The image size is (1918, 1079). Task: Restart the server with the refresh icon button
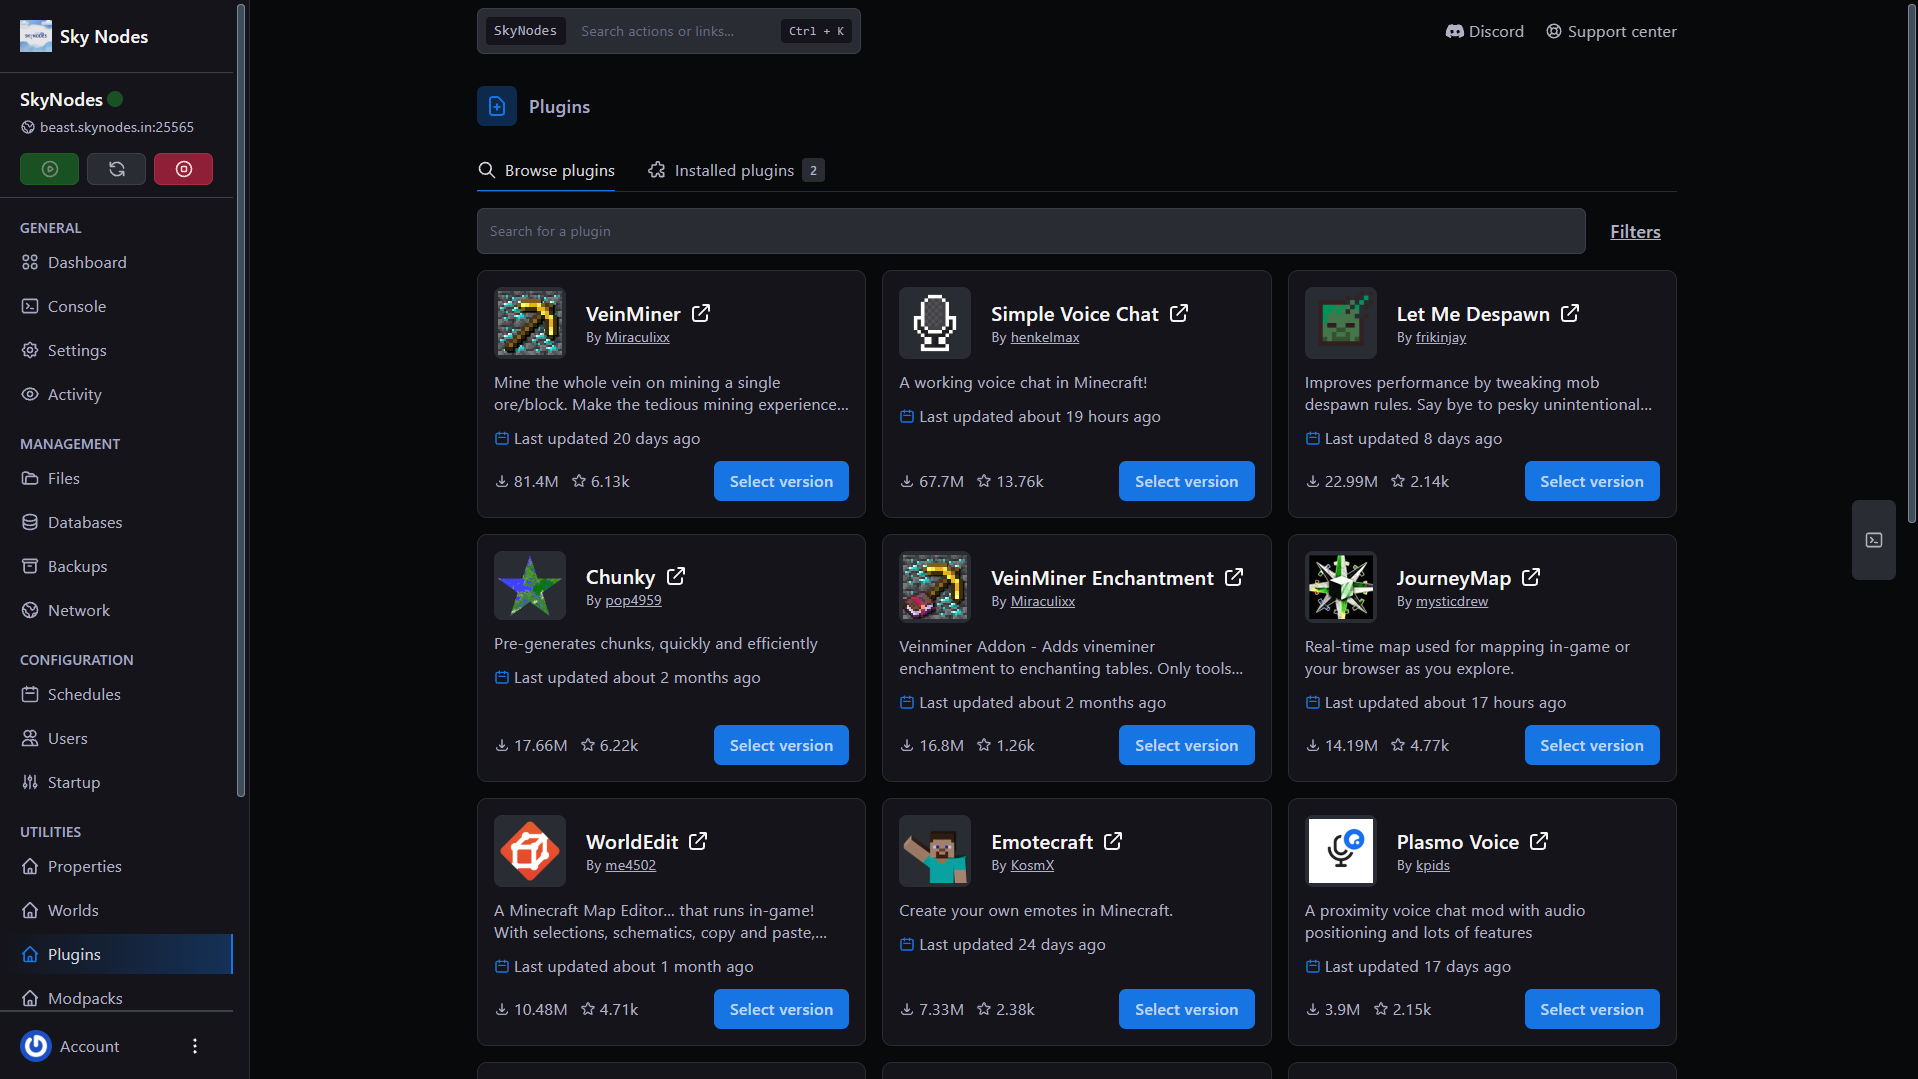pyautogui.click(x=116, y=169)
